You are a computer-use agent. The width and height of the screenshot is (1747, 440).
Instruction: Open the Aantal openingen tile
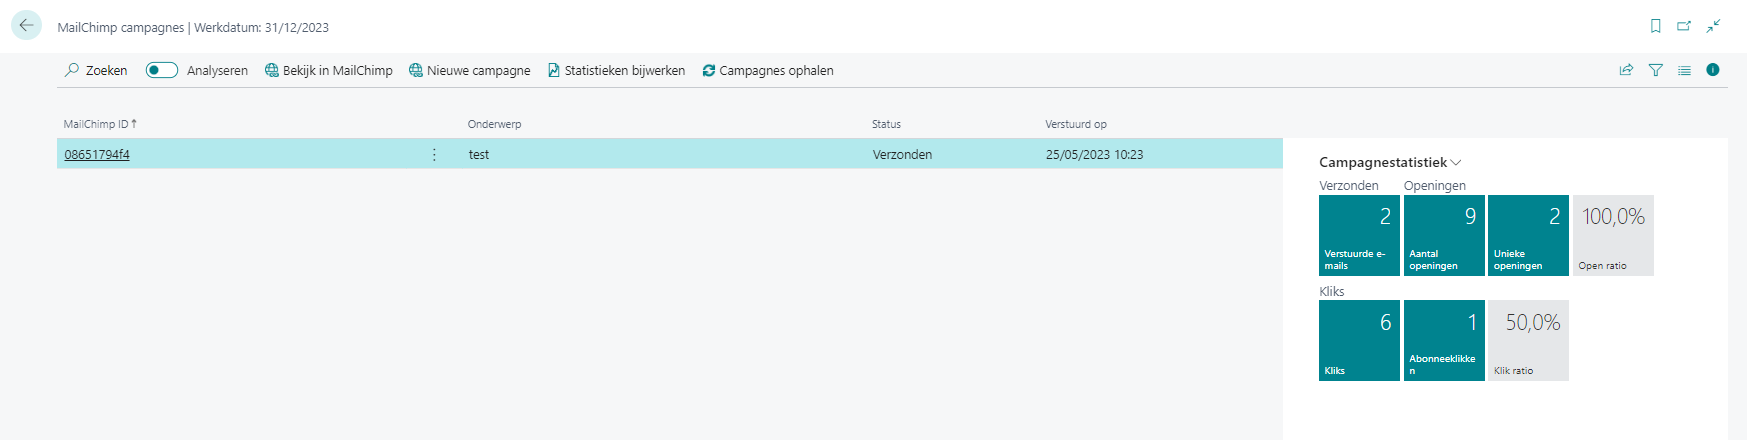pos(1444,235)
